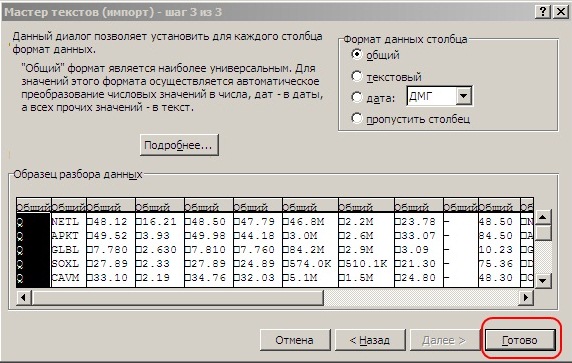Click the cell 'GLBL' in preview
572x363 pixels.
65,250
